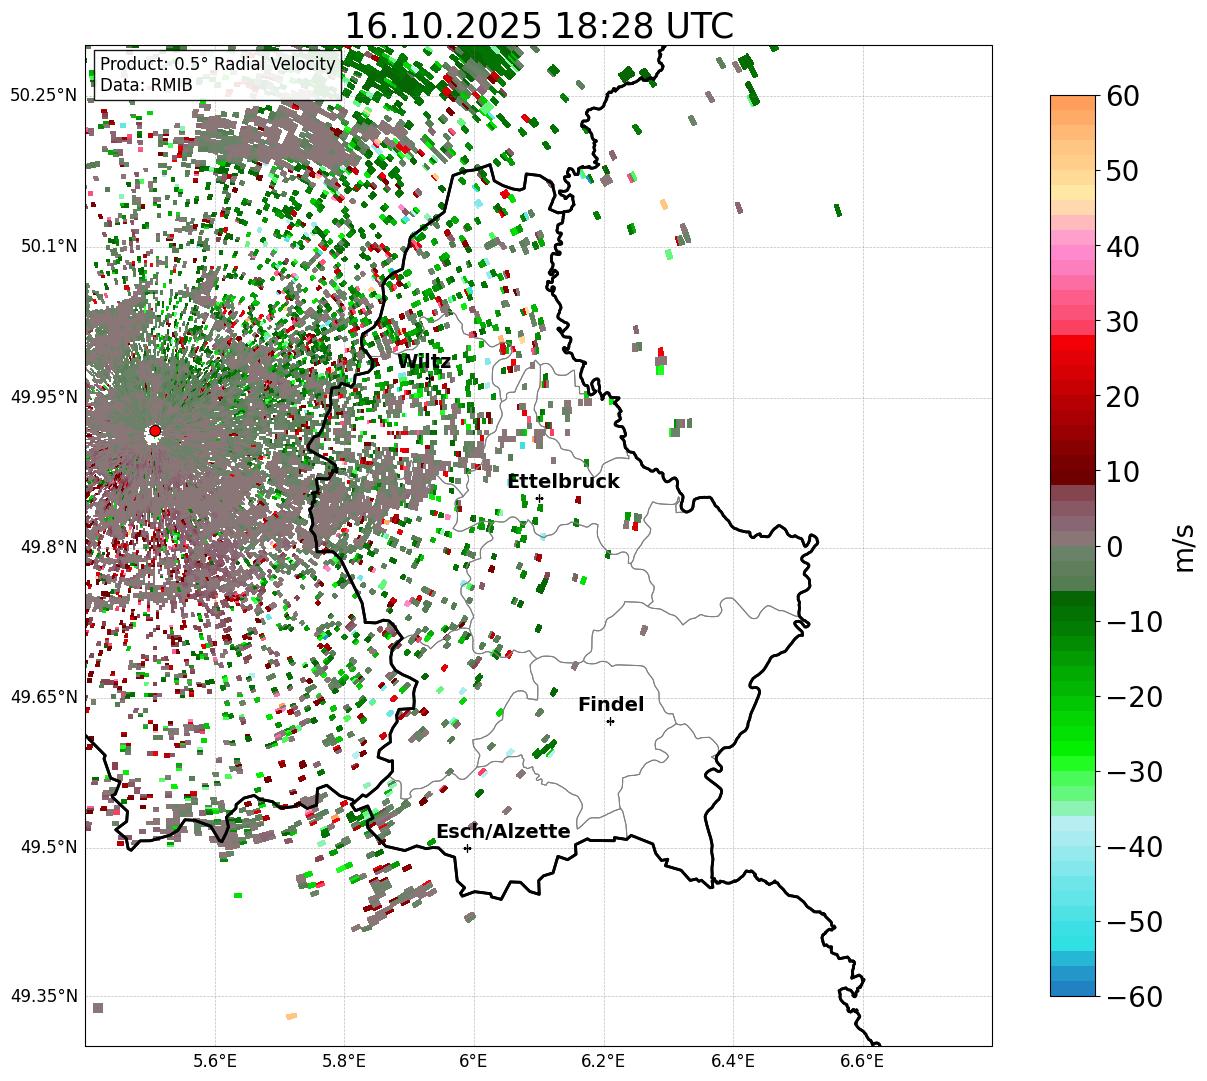The width and height of the screenshot is (1207, 1081).
Task: Click the colorbar −10 tick label
Action: click(1135, 621)
